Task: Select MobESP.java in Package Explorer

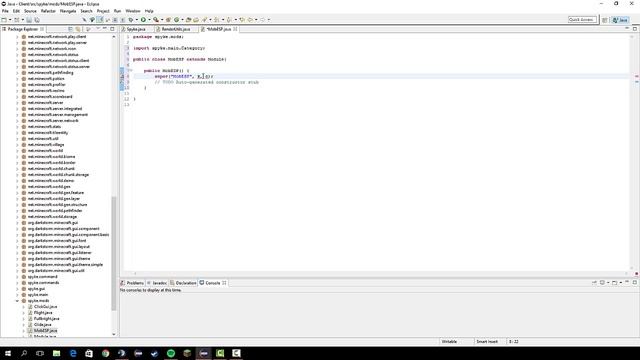Action: coord(45,331)
